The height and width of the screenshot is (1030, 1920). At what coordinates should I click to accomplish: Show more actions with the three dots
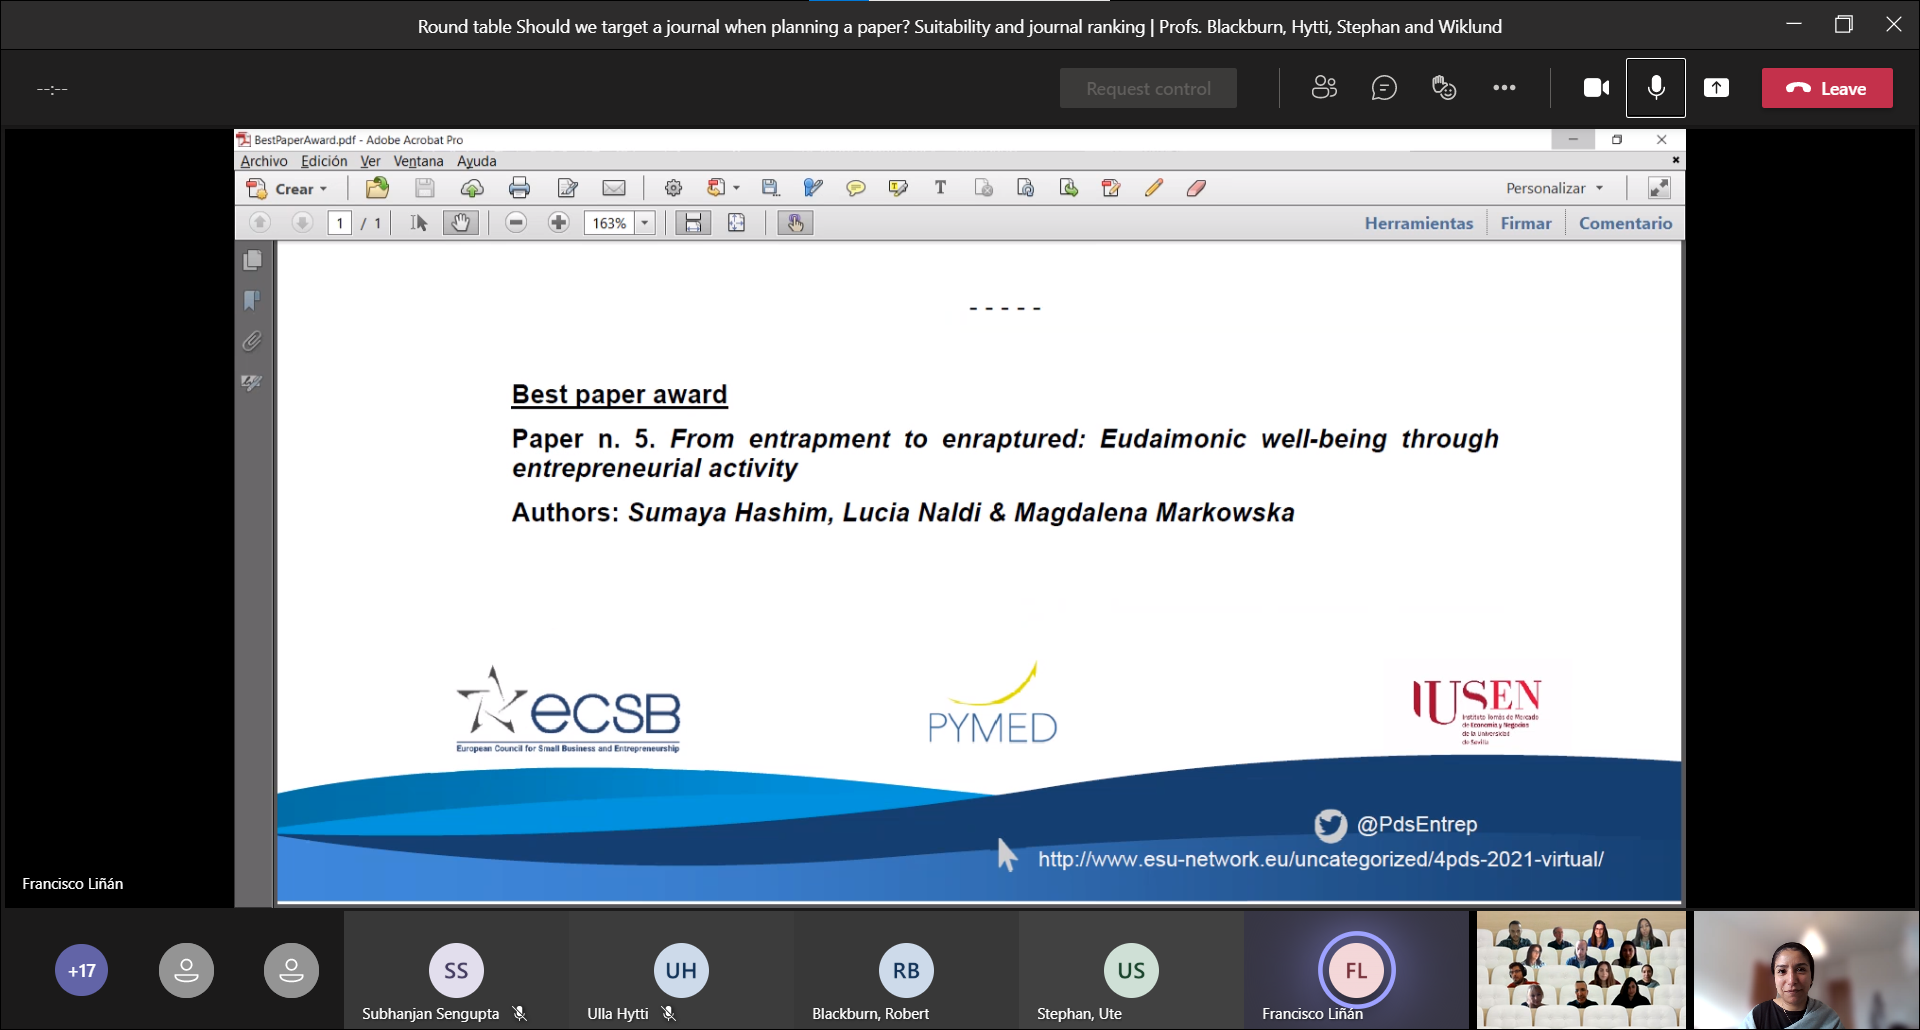coord(1504,88)
